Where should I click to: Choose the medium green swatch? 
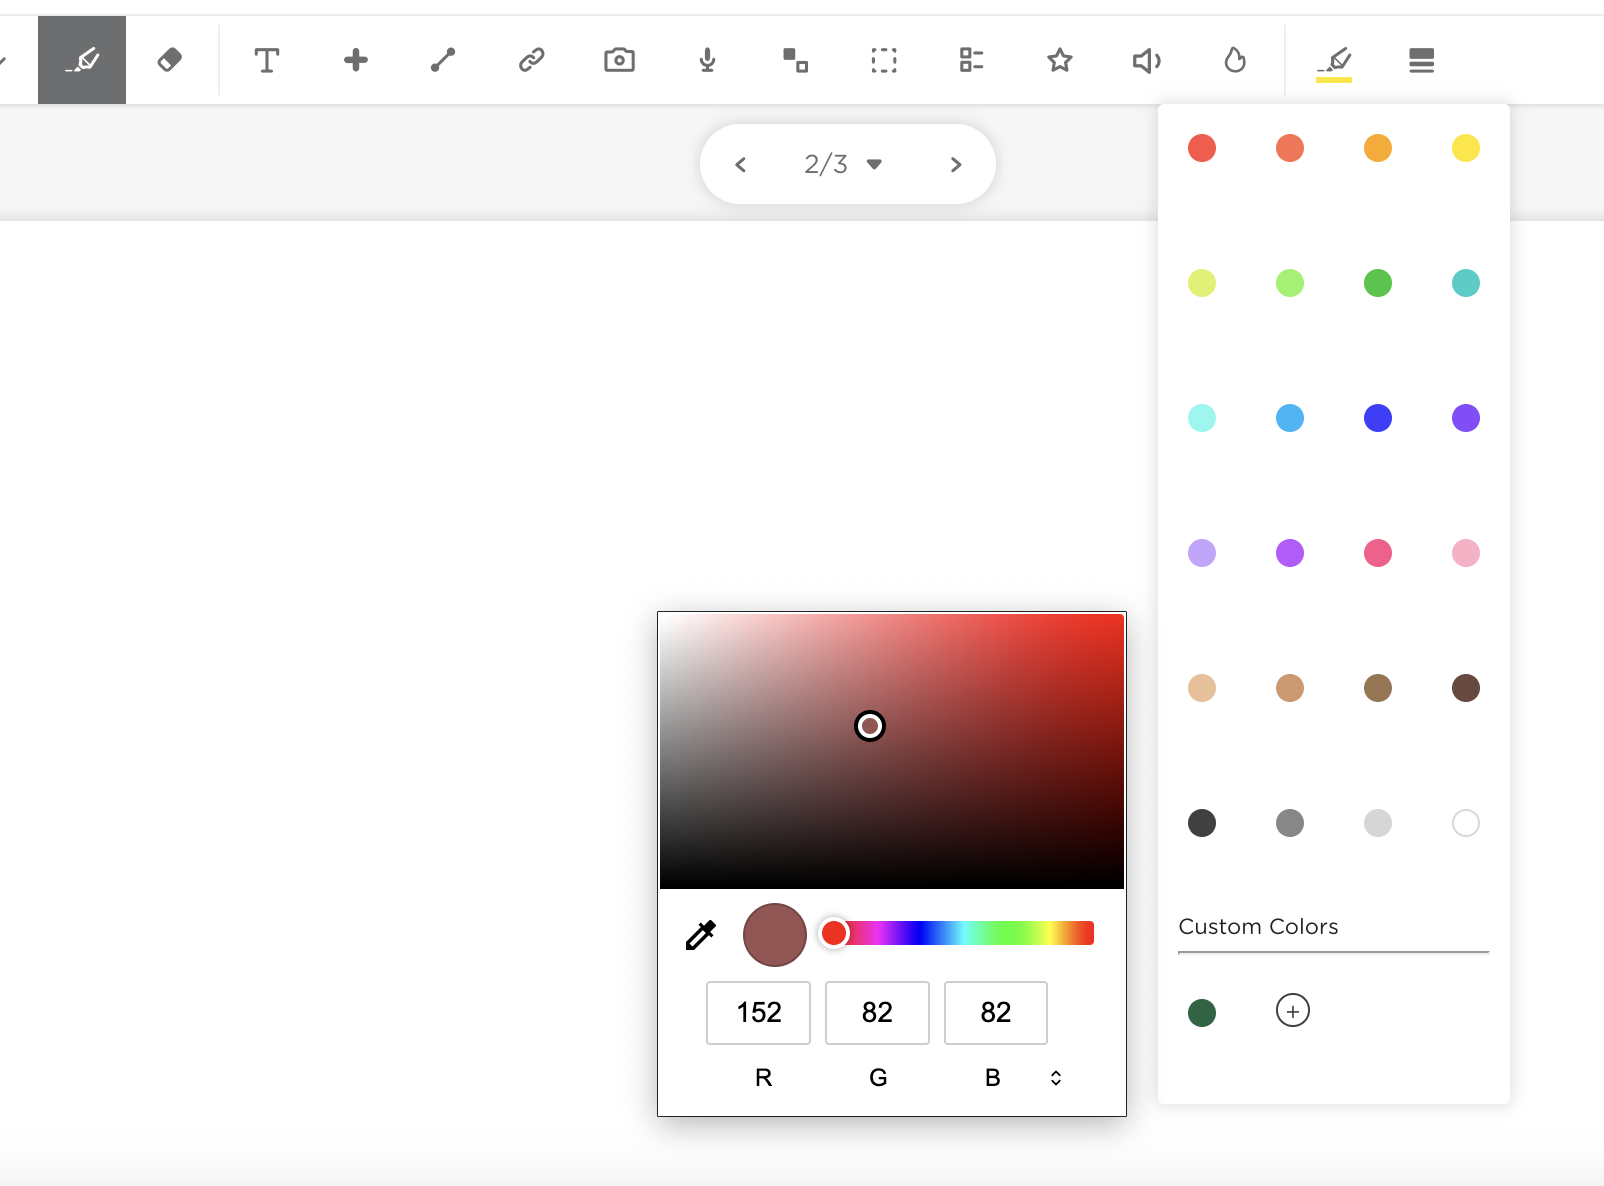pyautogui.click(x=1378, y=283)
